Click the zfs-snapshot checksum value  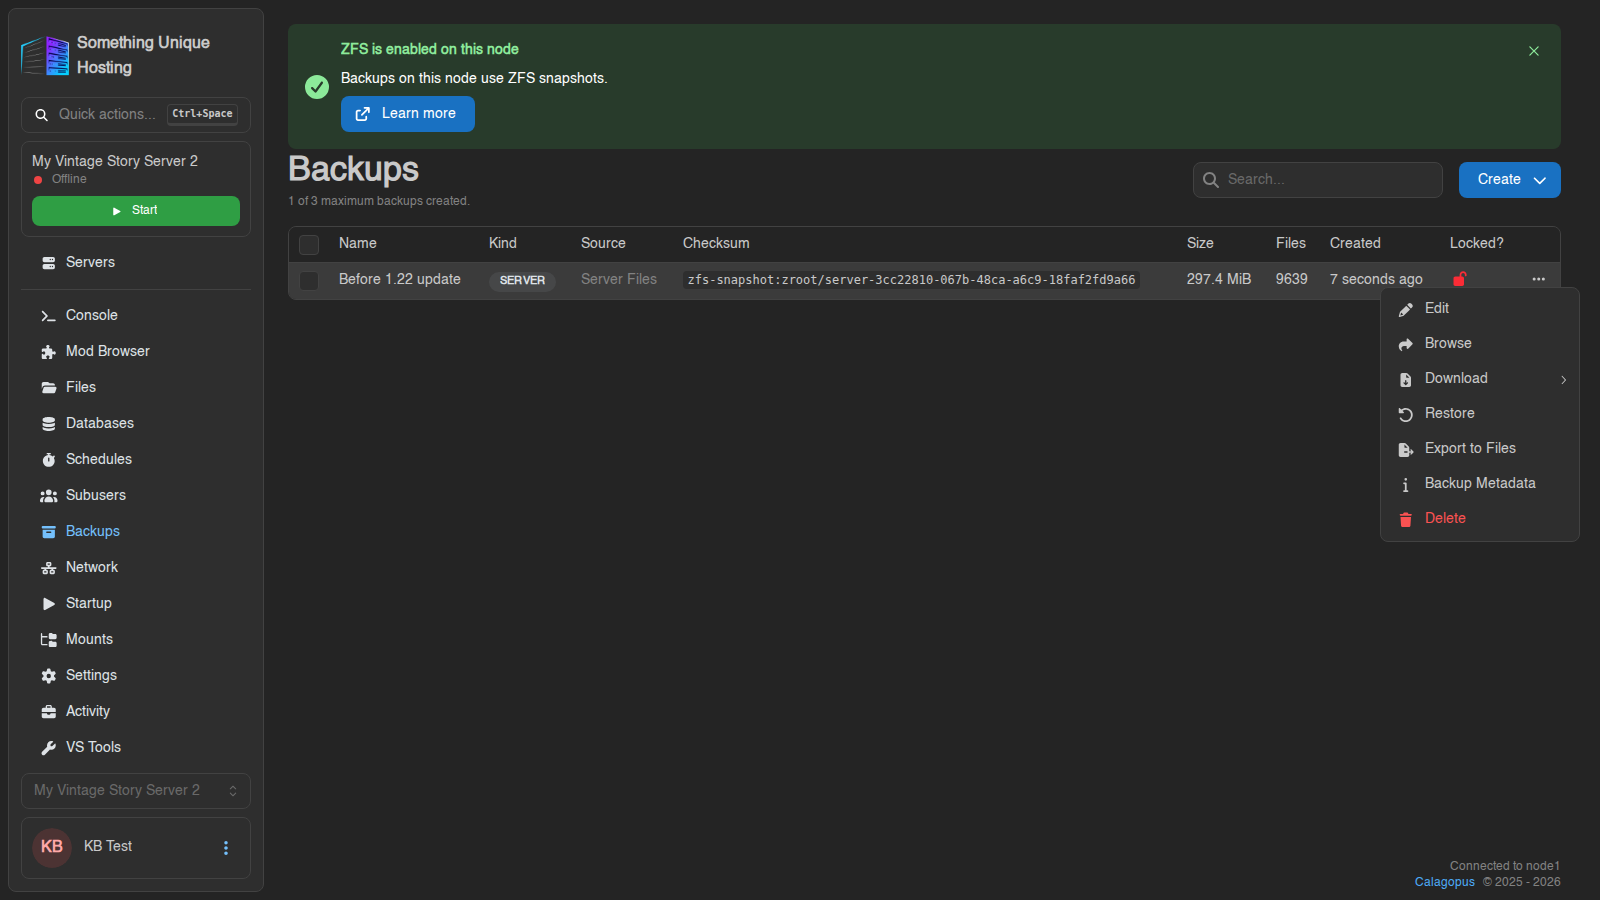(x=911, y=280)
